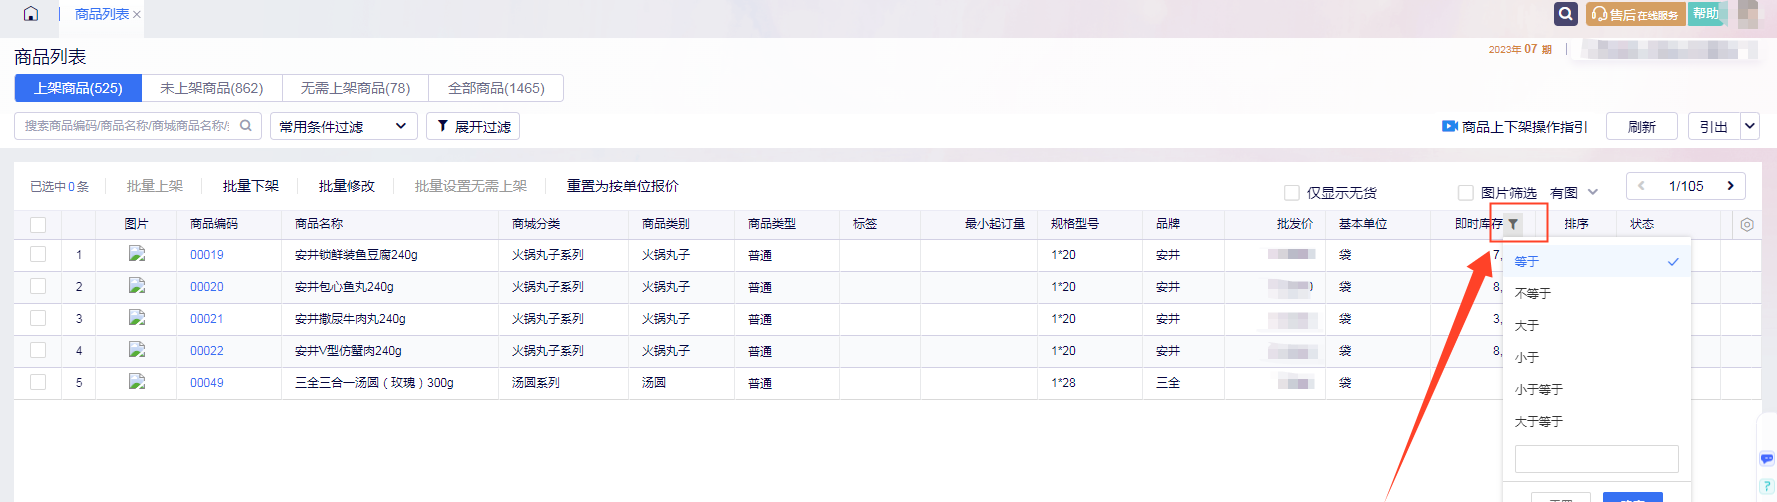The width and height of the screenshot is (1777, 502).
Task: Go to previous page arrow
Action: click(1641, 186)
